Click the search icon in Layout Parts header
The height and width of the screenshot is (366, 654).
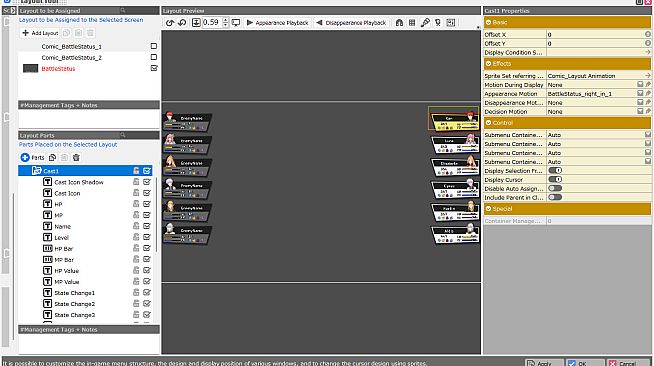click(123, 135)
